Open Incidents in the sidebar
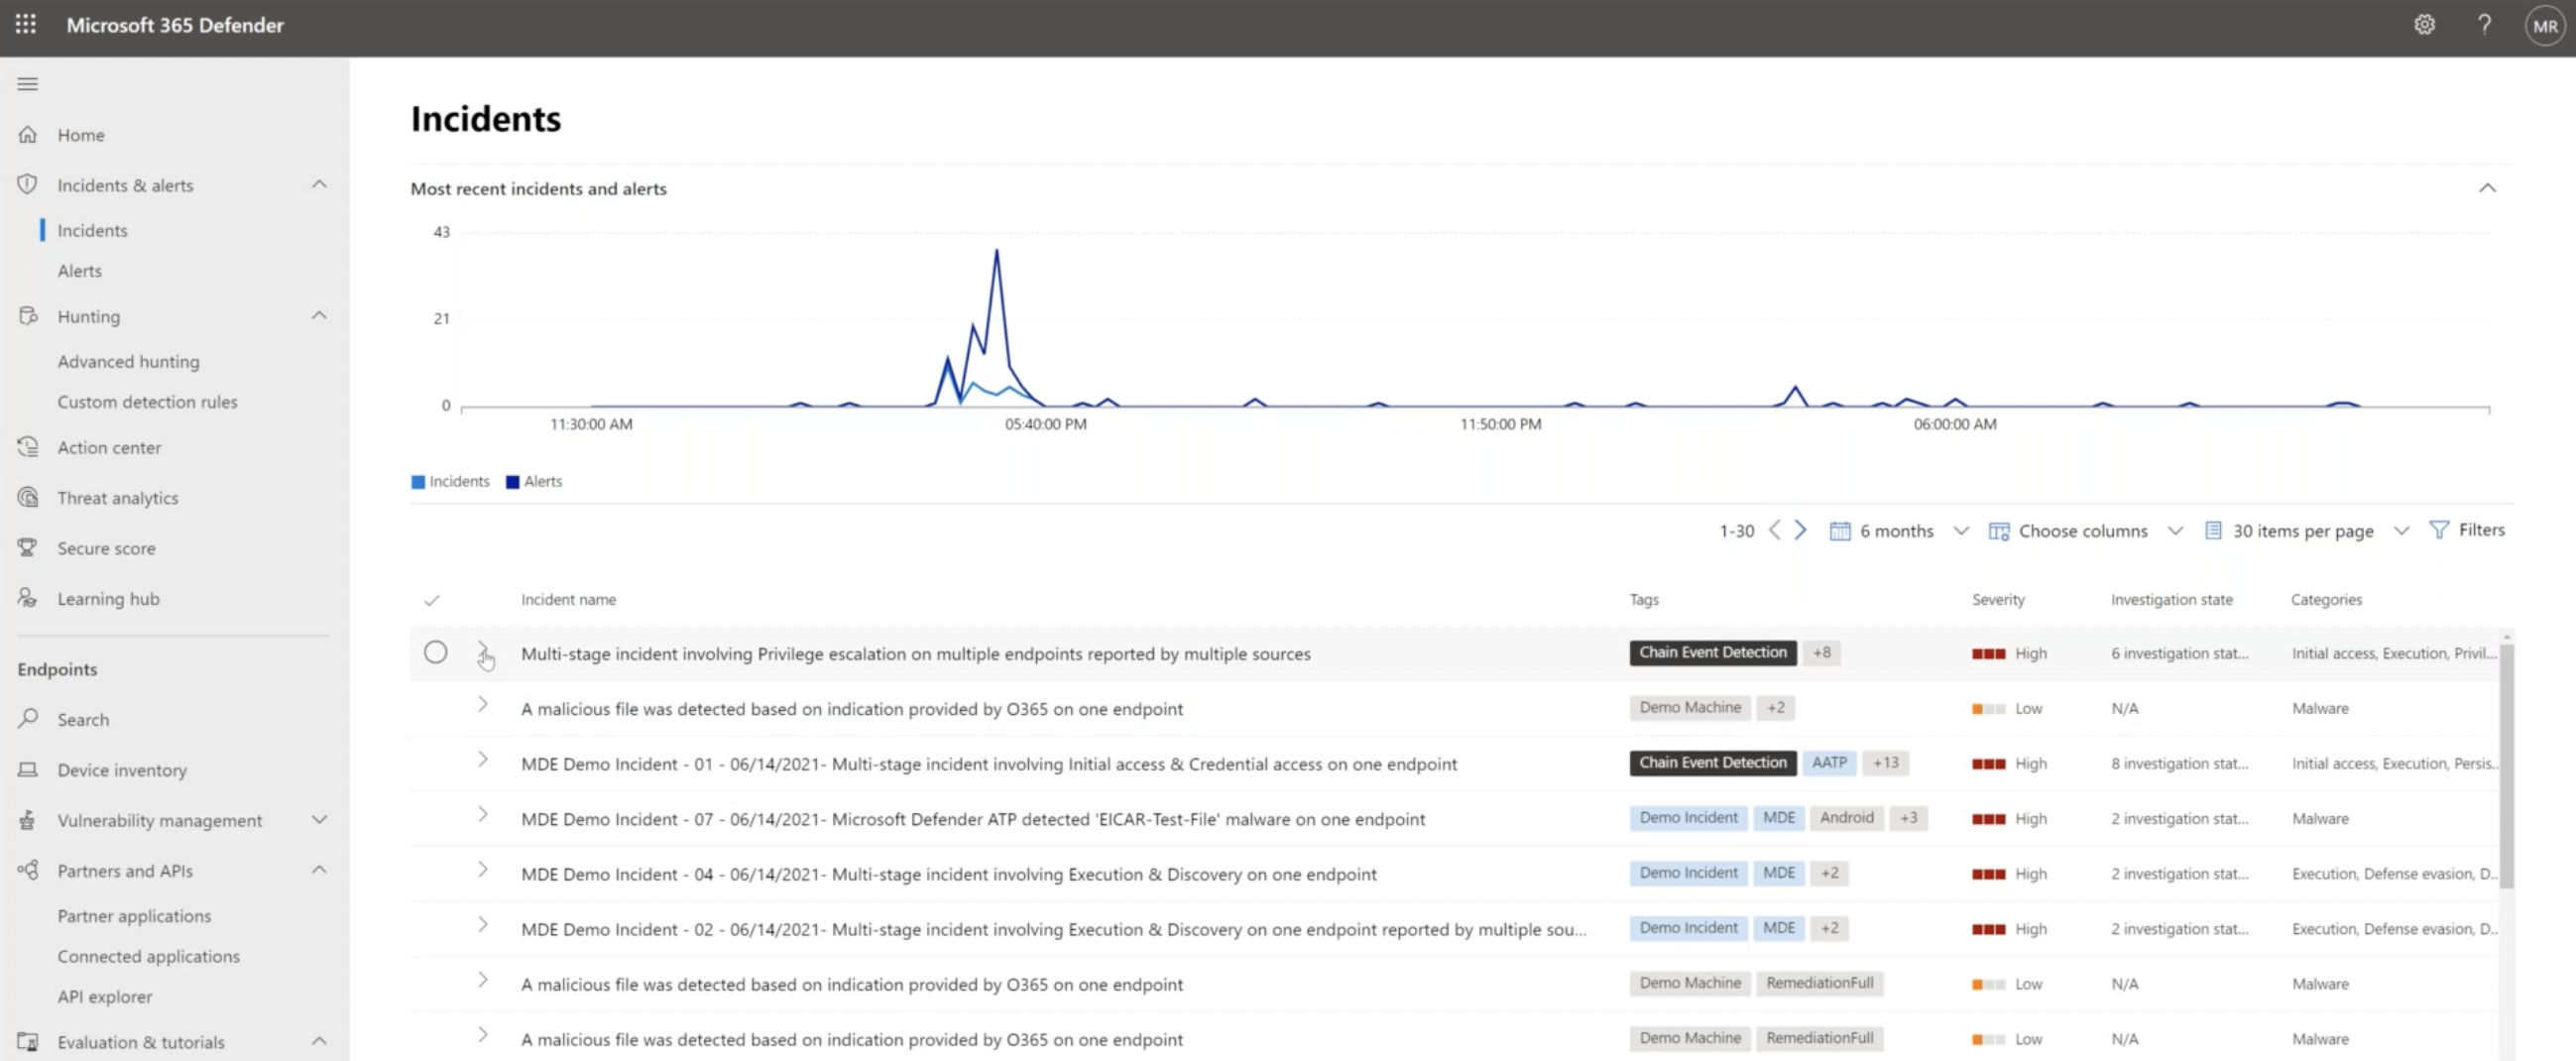 pos(92,230)
